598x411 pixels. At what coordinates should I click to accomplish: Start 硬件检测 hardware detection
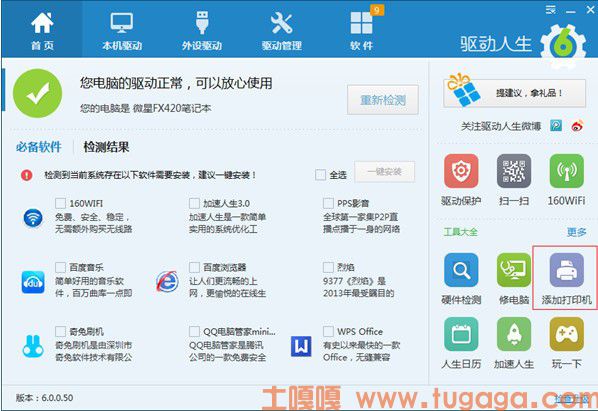(461, 270)
